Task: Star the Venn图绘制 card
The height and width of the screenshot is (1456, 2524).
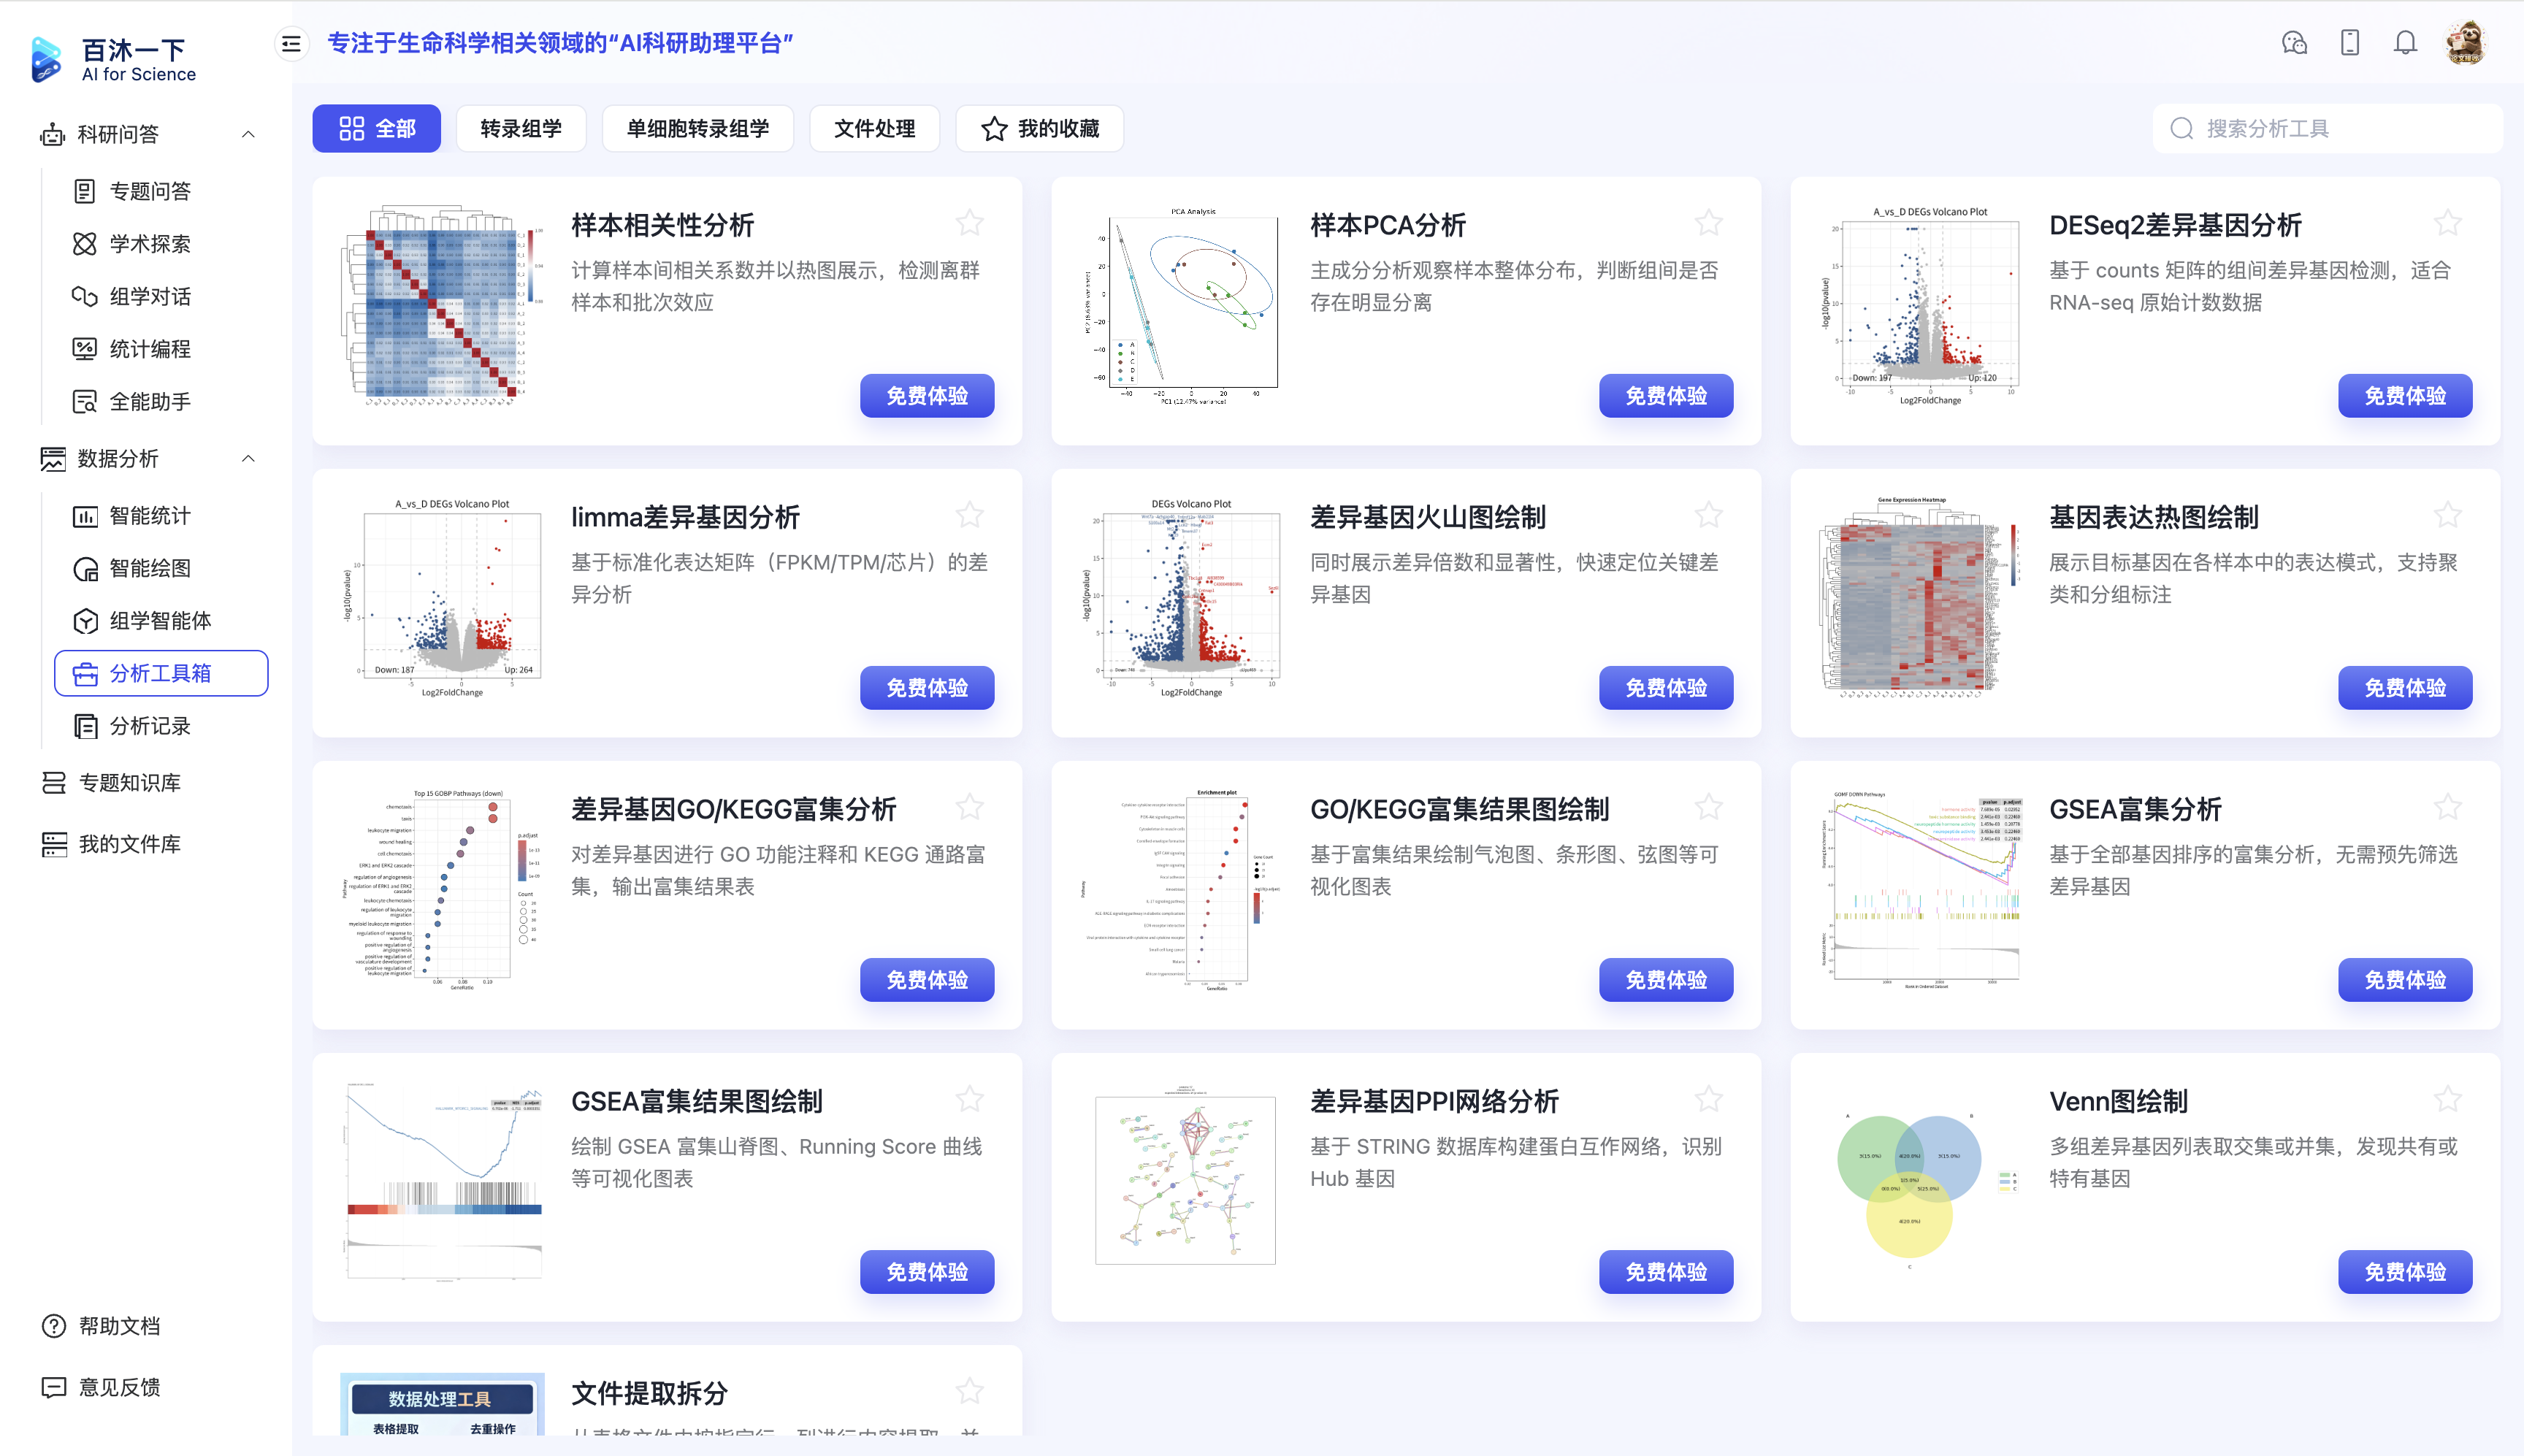Action: point(2448,1099)
